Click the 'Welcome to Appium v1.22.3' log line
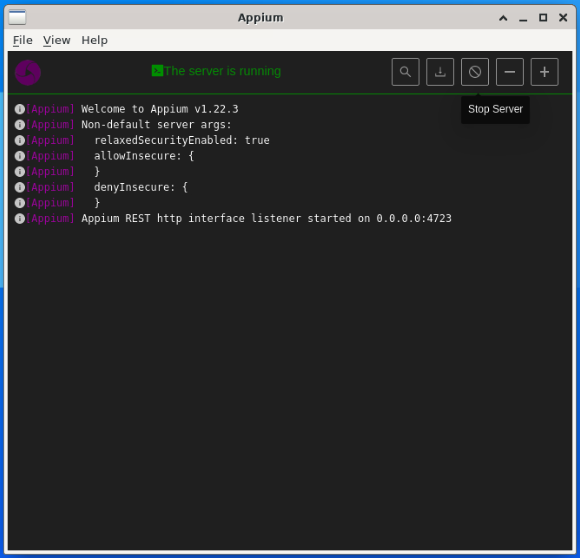The height and width of the screenshot is (558, 580). coord(160,109)
